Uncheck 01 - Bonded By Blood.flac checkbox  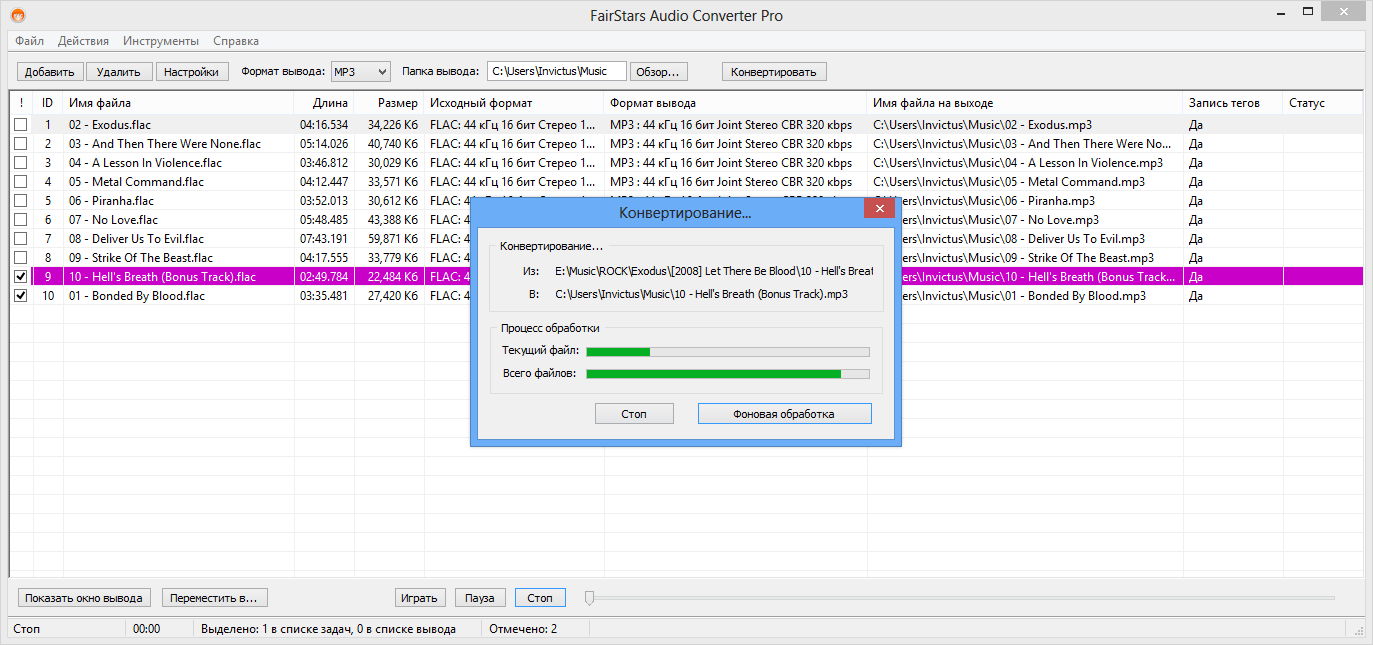tap(20, 296)
